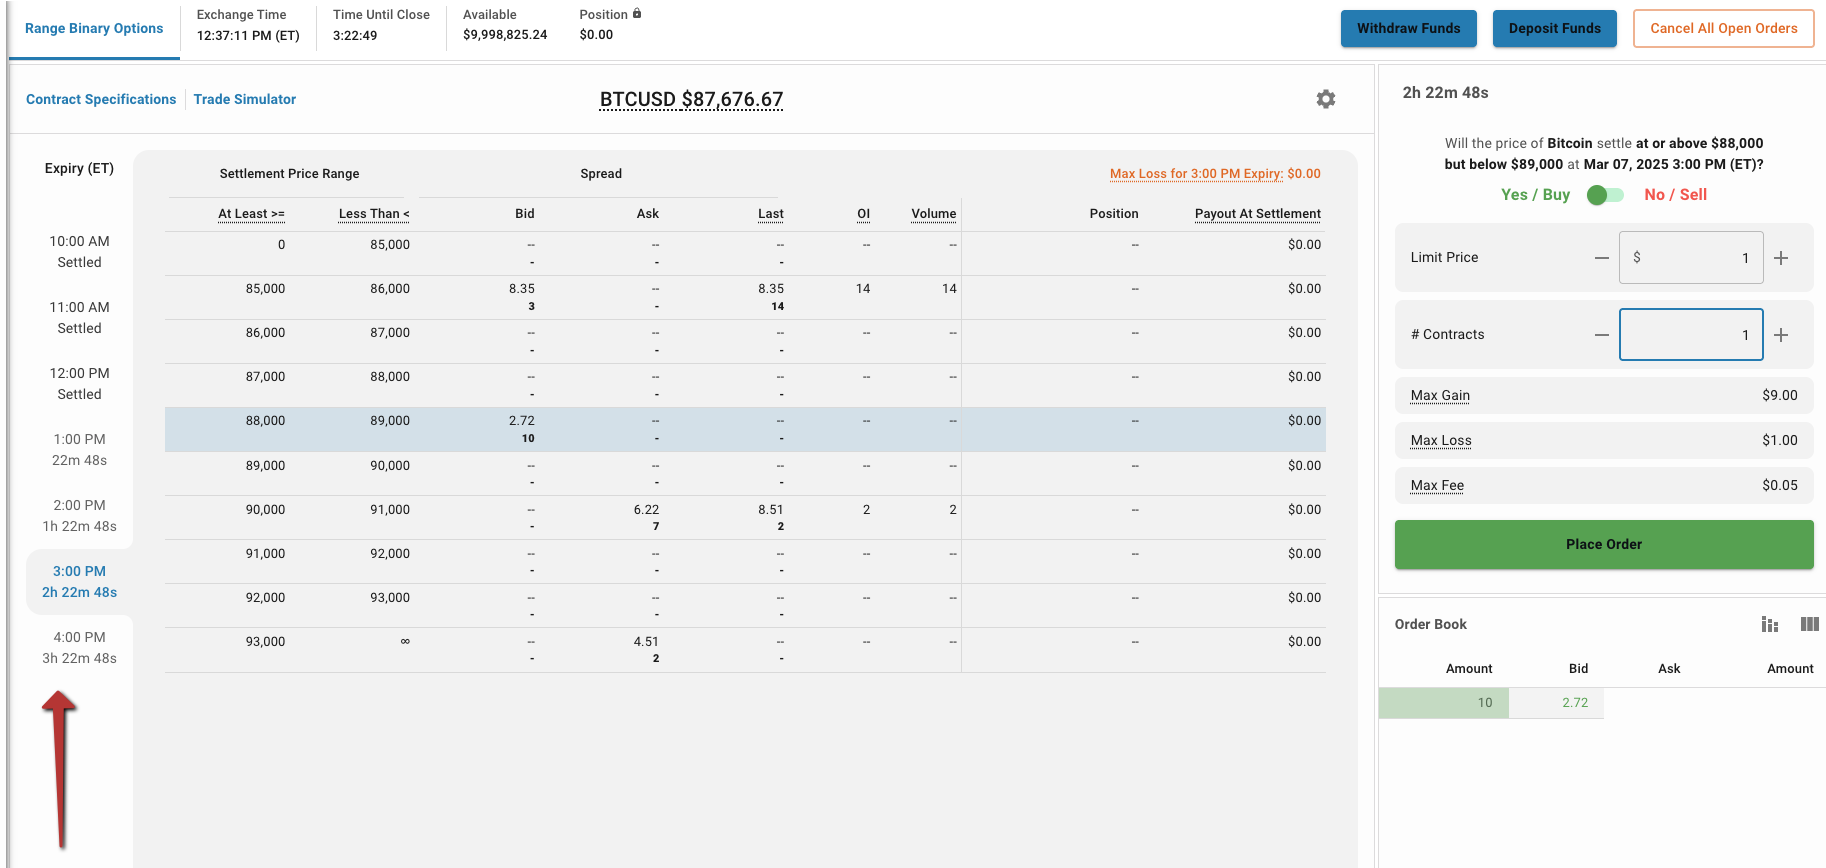Image resolution: width=1826 pixels, height=868 pixels.
Task: Click the lock icon beside Position
Action: coord(637,14)
